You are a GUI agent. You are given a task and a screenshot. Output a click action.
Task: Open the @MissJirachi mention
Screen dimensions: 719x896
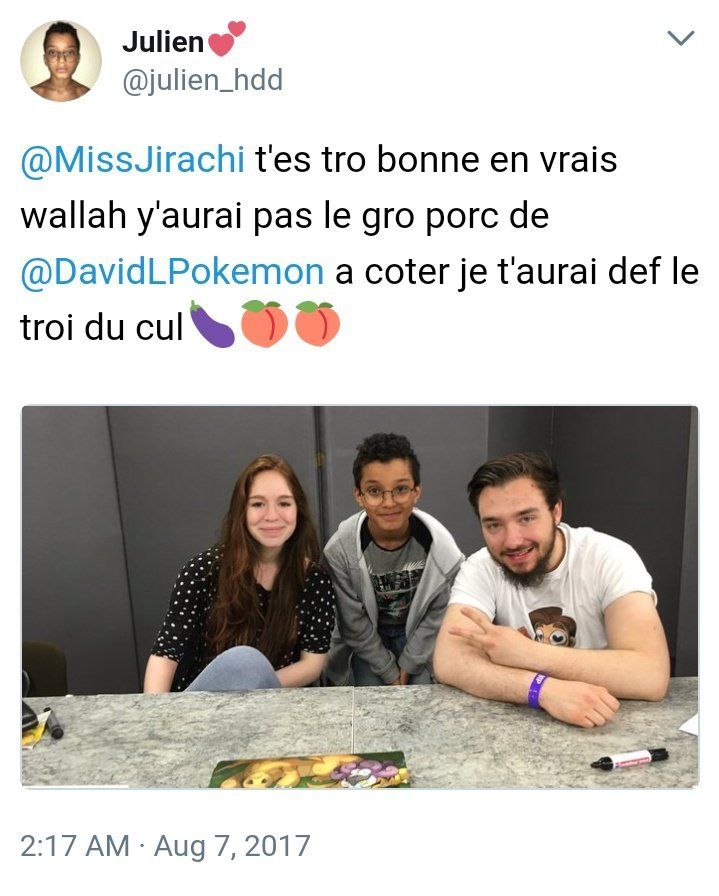pos(133,159)
